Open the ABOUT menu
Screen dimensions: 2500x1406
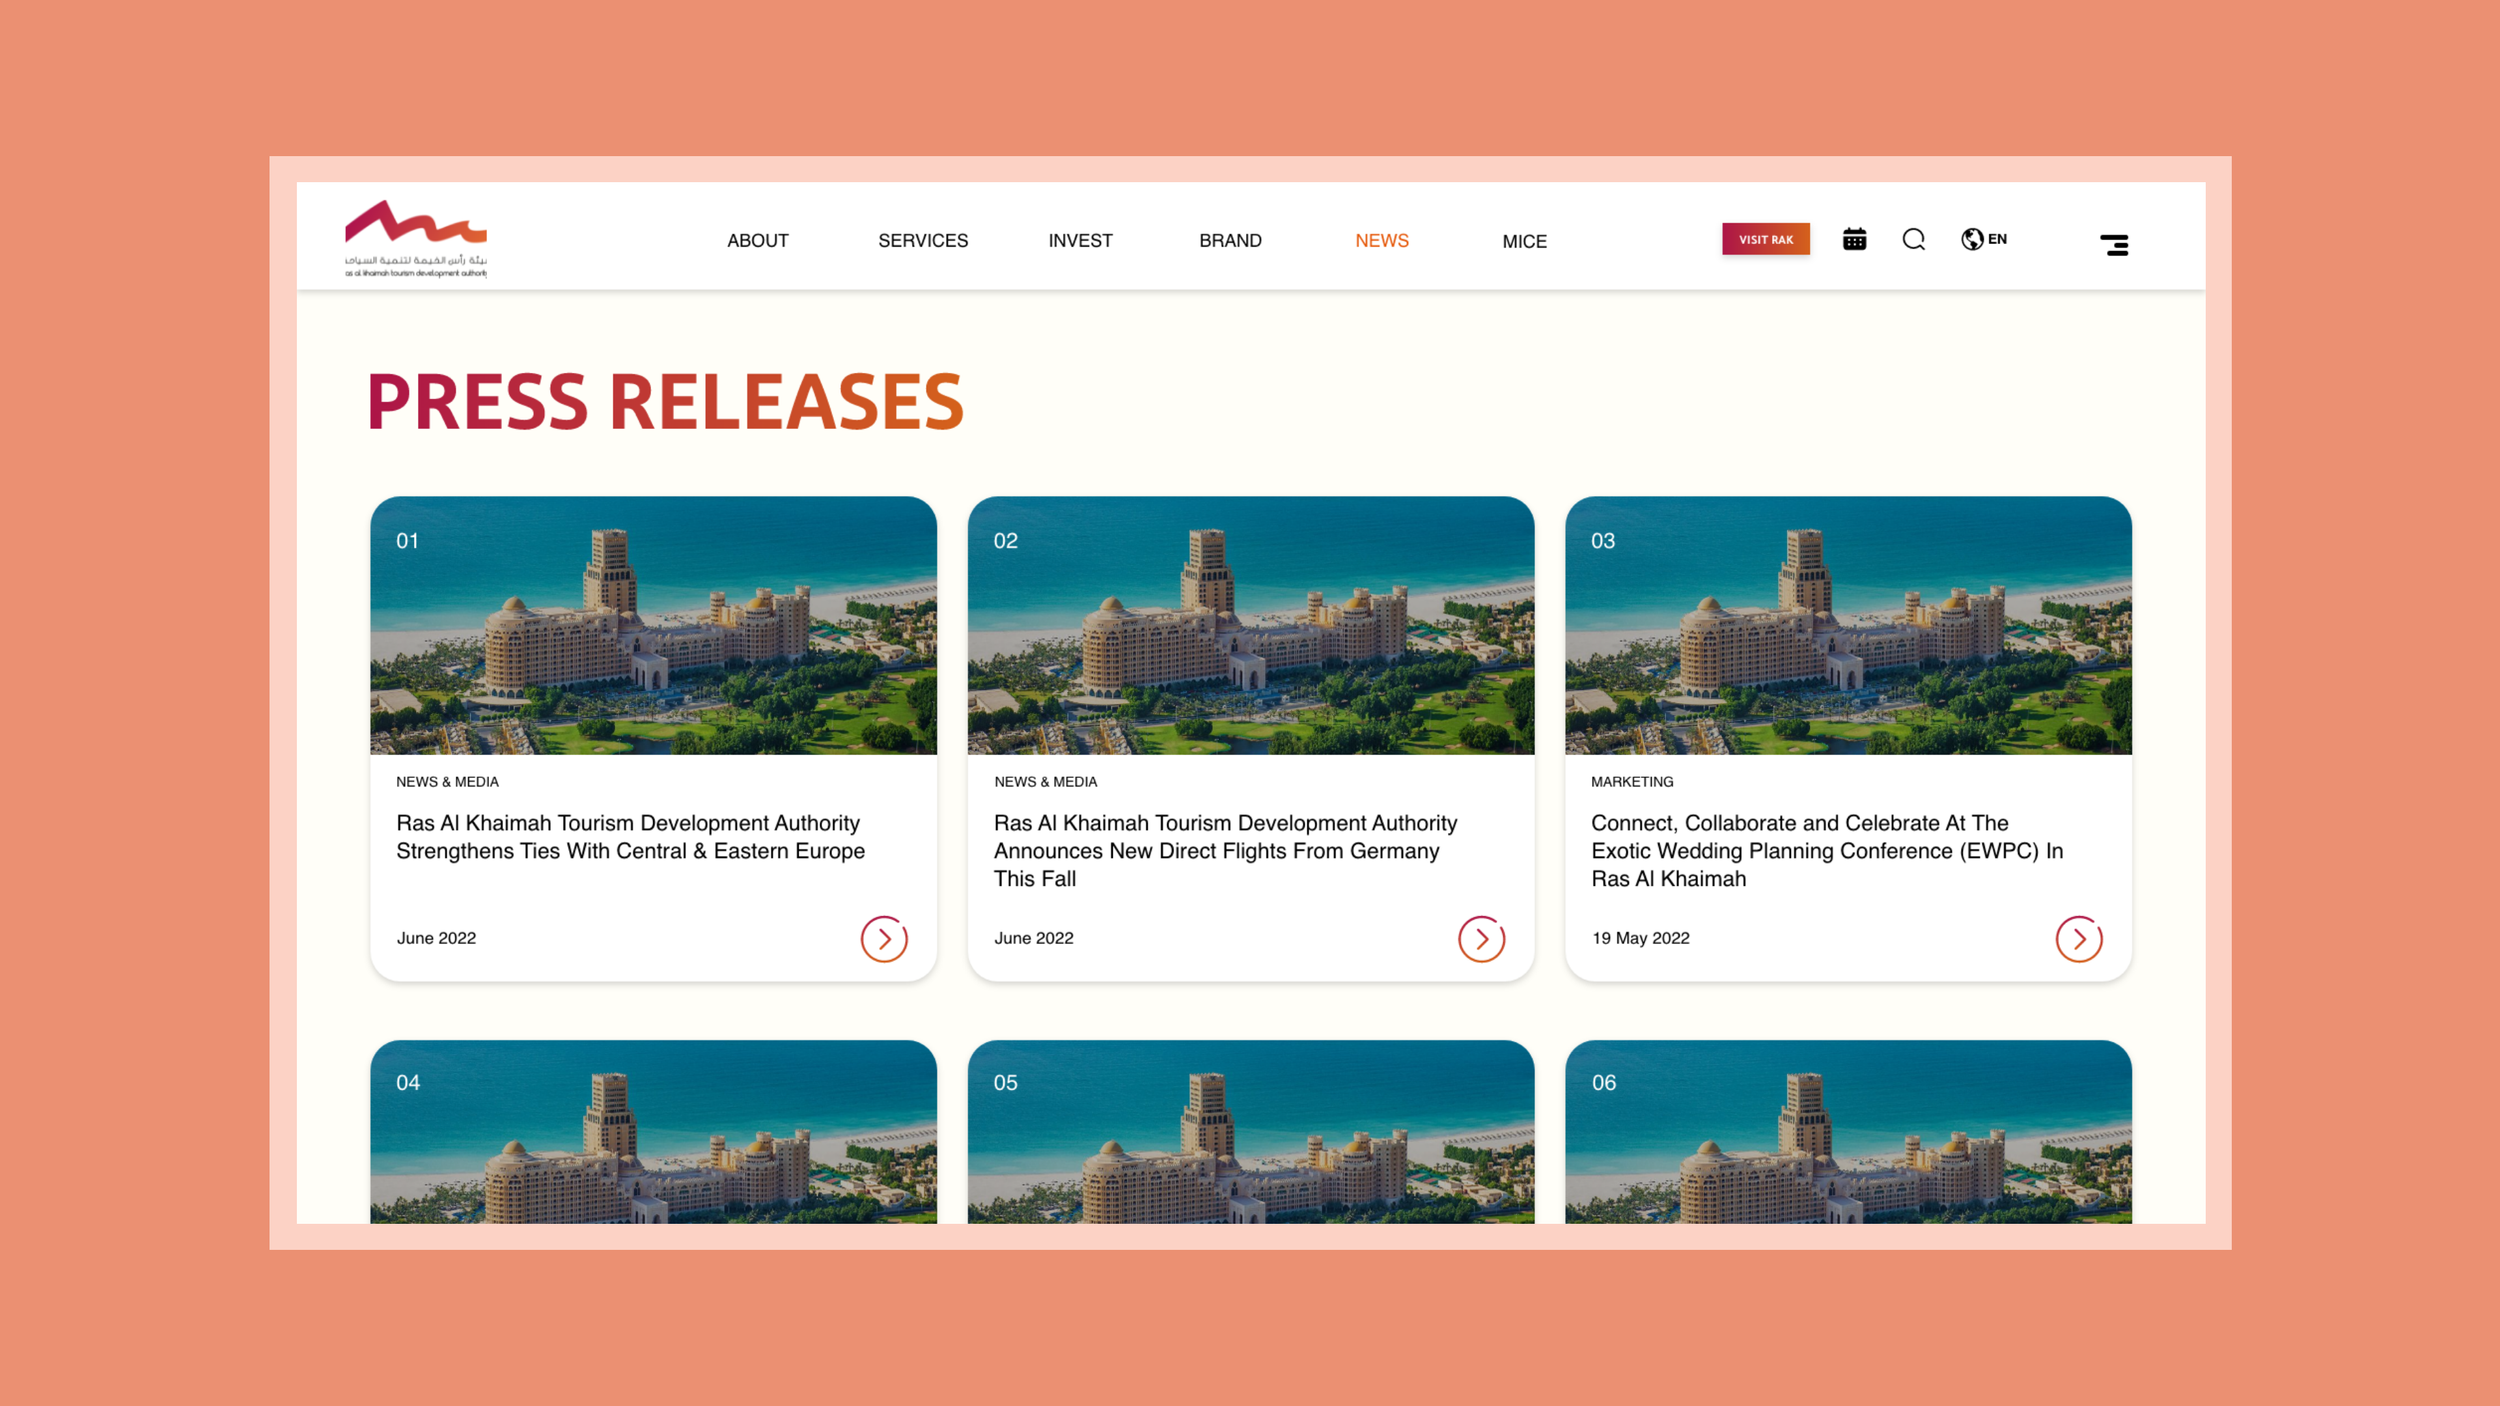click(757, 241)
